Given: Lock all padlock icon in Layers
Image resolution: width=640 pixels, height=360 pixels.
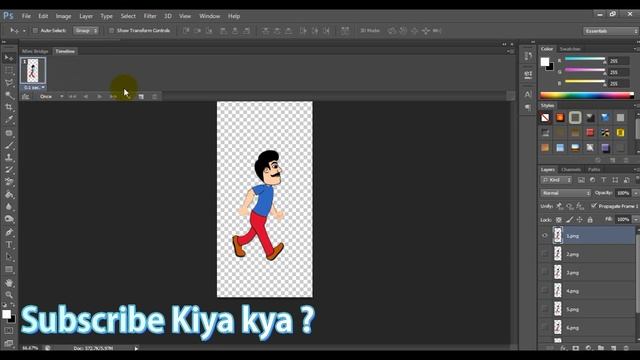Looking at the screenshot, I should [590, 220].
